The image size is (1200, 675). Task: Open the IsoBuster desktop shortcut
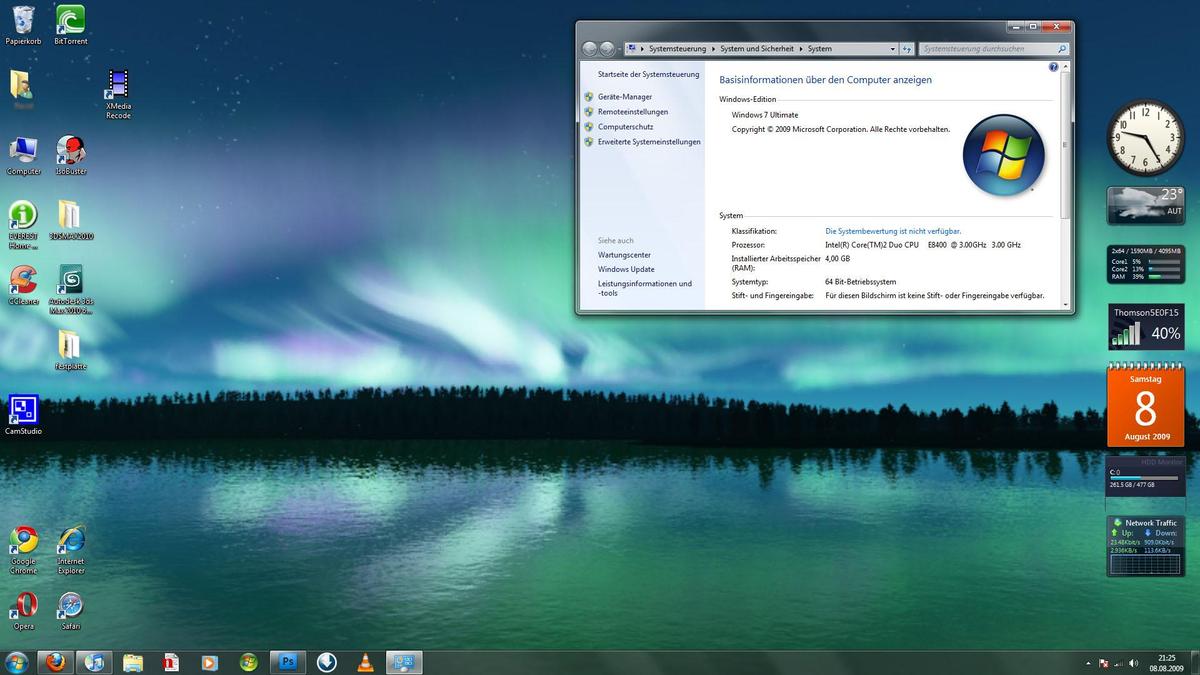tap(71, 156)
